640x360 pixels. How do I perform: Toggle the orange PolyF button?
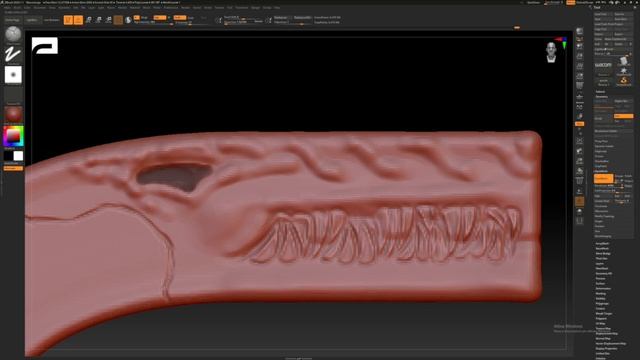tap(579, 201)
